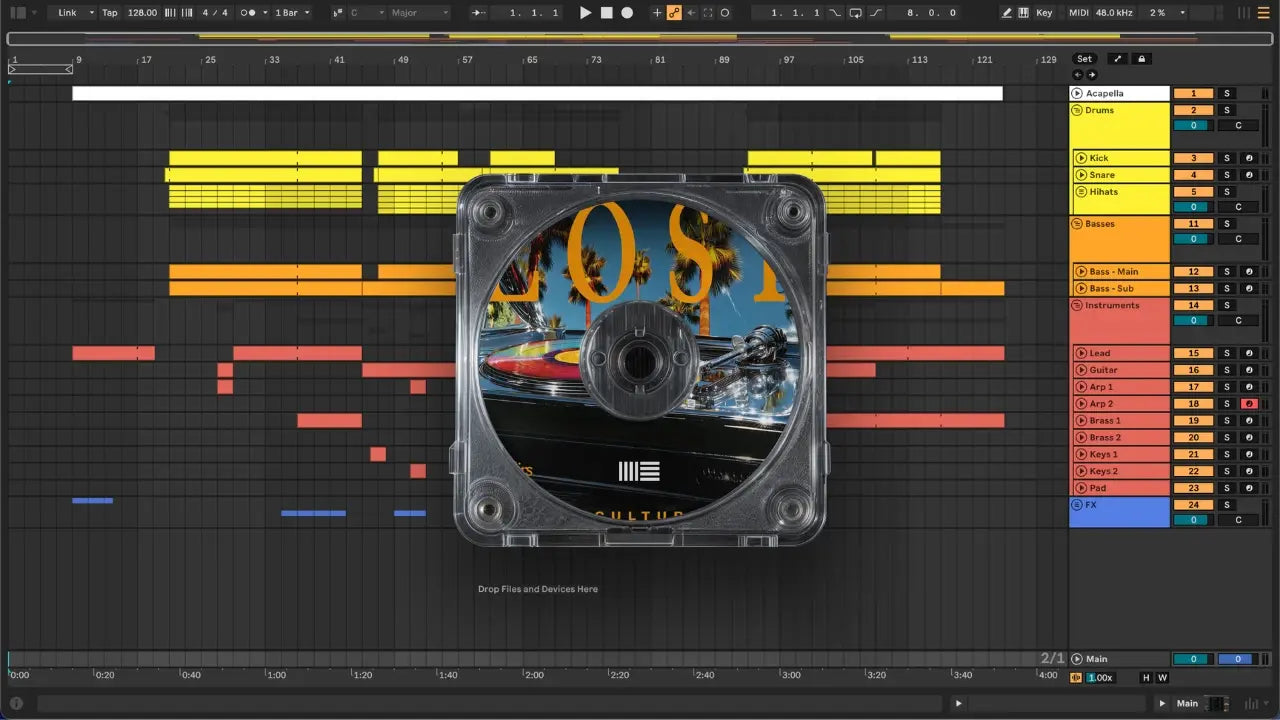
Task: Open the Link options dropdown arrow
Action: (91, 13)
